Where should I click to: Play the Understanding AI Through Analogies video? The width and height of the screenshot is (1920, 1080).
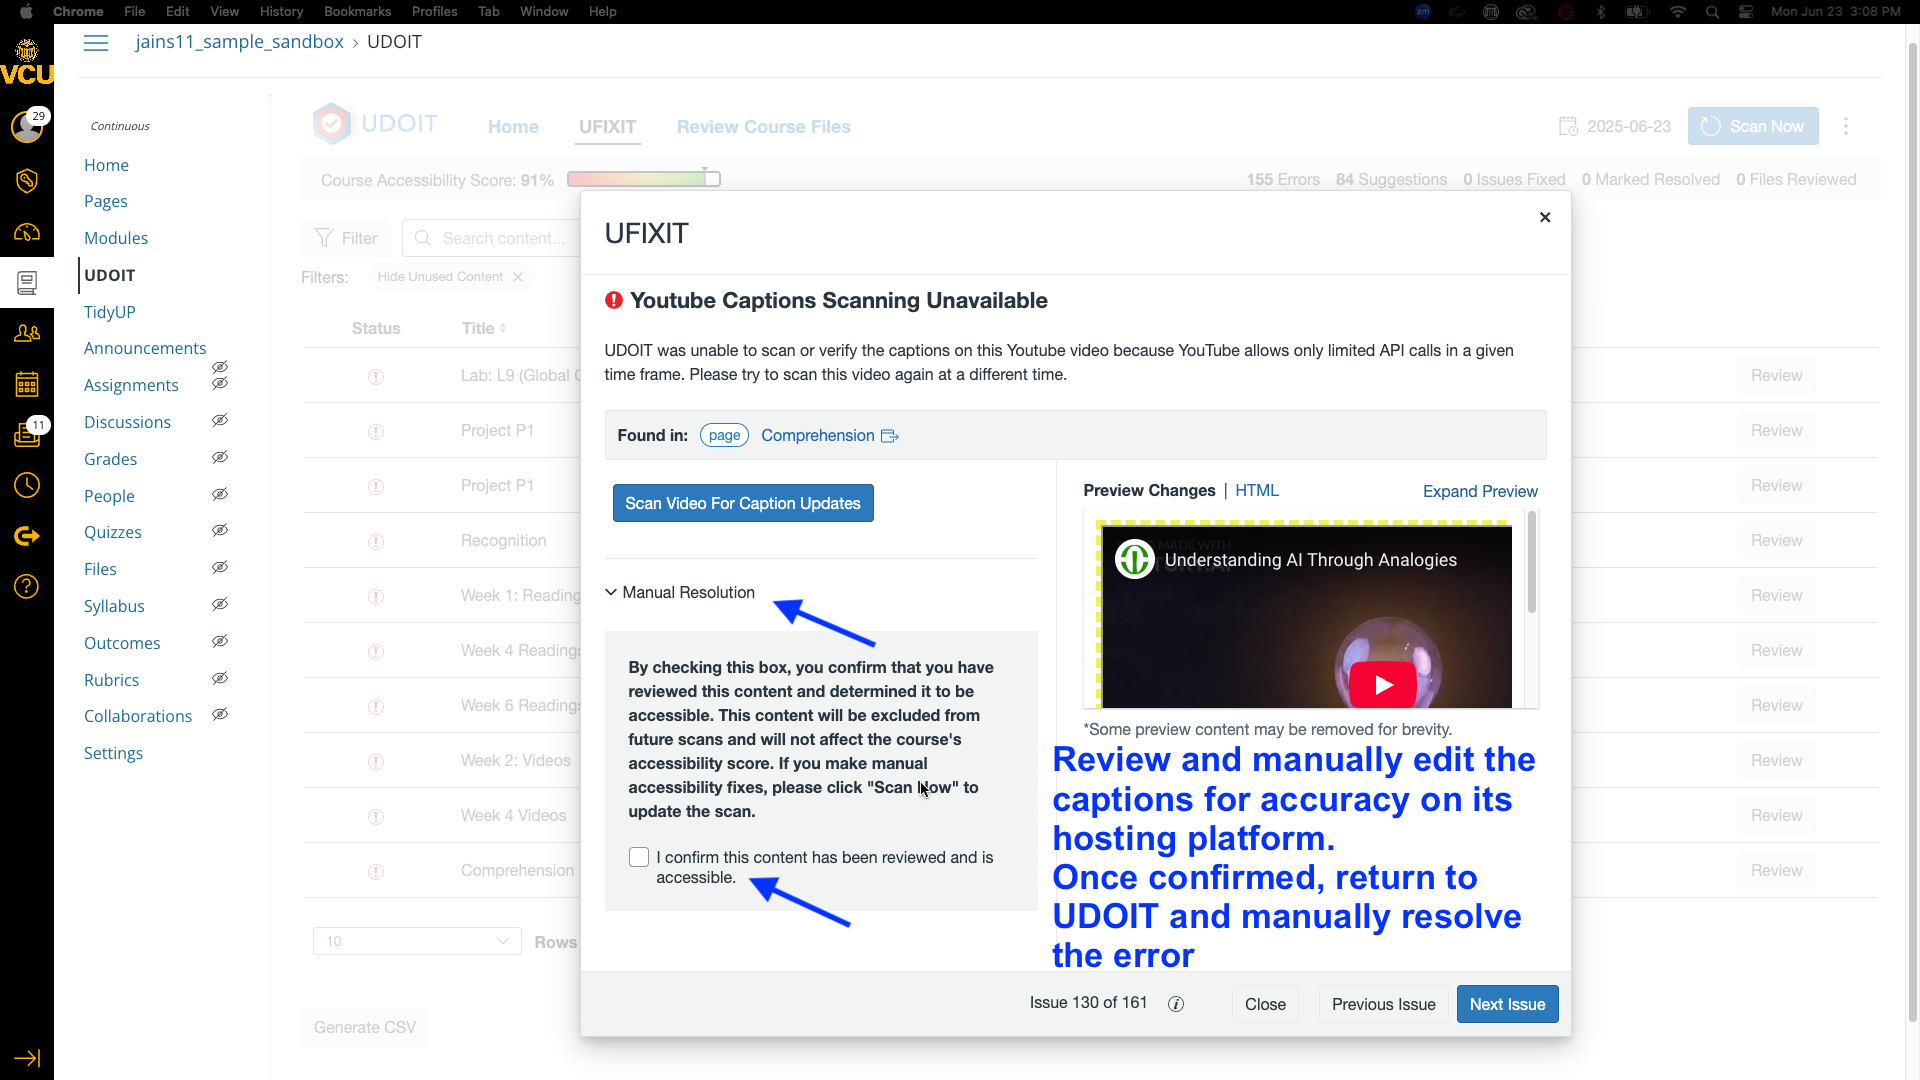click(1383, 684)
